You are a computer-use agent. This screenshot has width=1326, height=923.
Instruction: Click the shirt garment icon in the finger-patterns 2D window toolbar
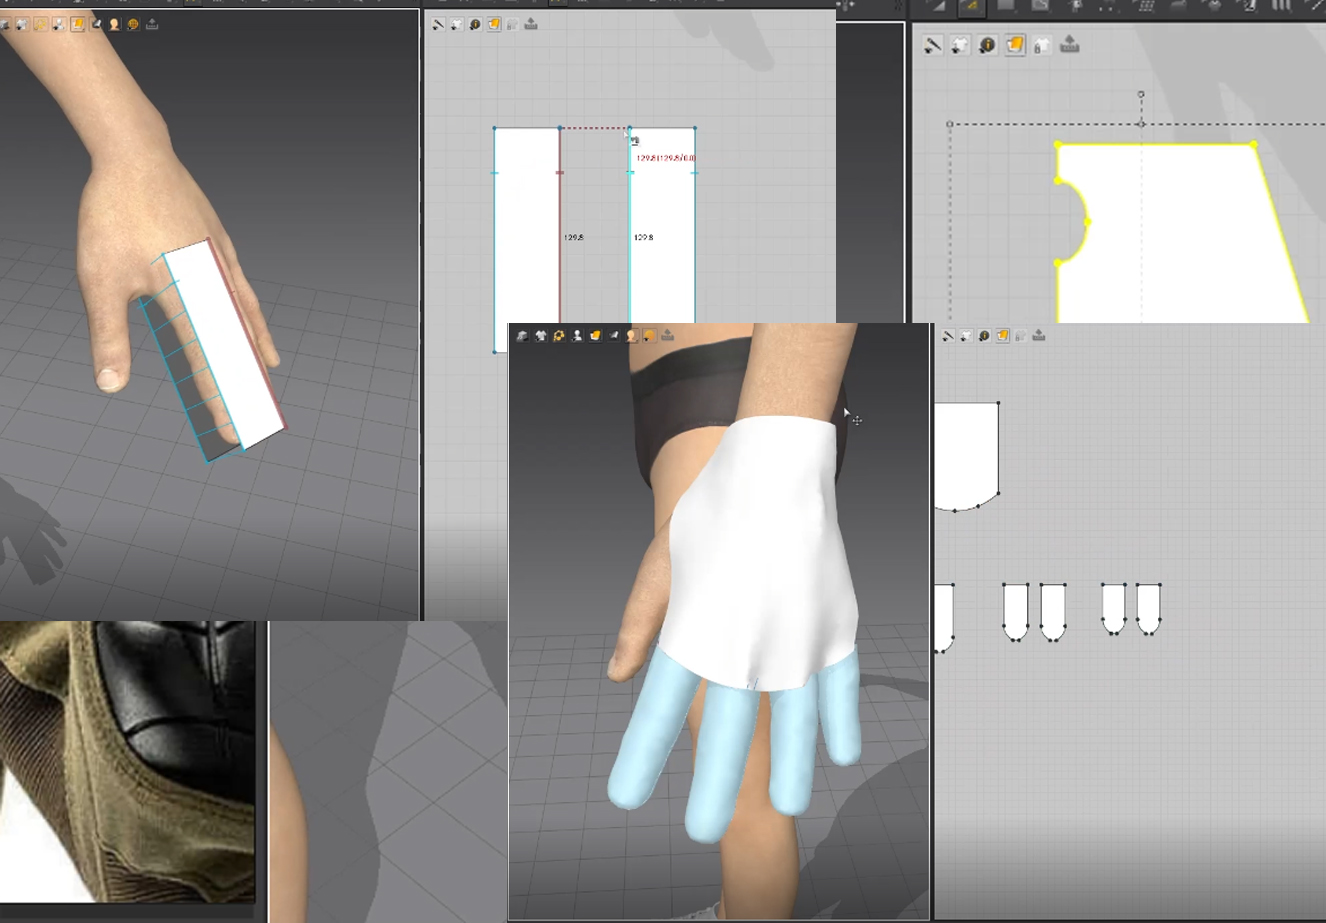point(966,336)
